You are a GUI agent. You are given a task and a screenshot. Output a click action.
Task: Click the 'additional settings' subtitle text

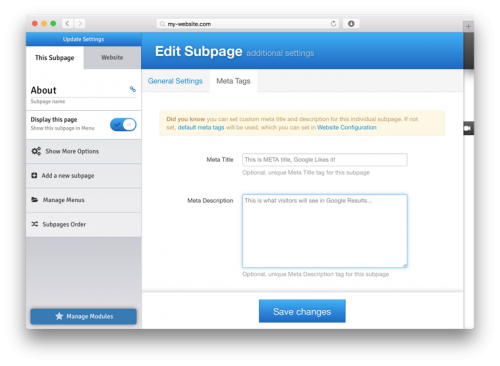pyautogui.click(x=280, y=53)
